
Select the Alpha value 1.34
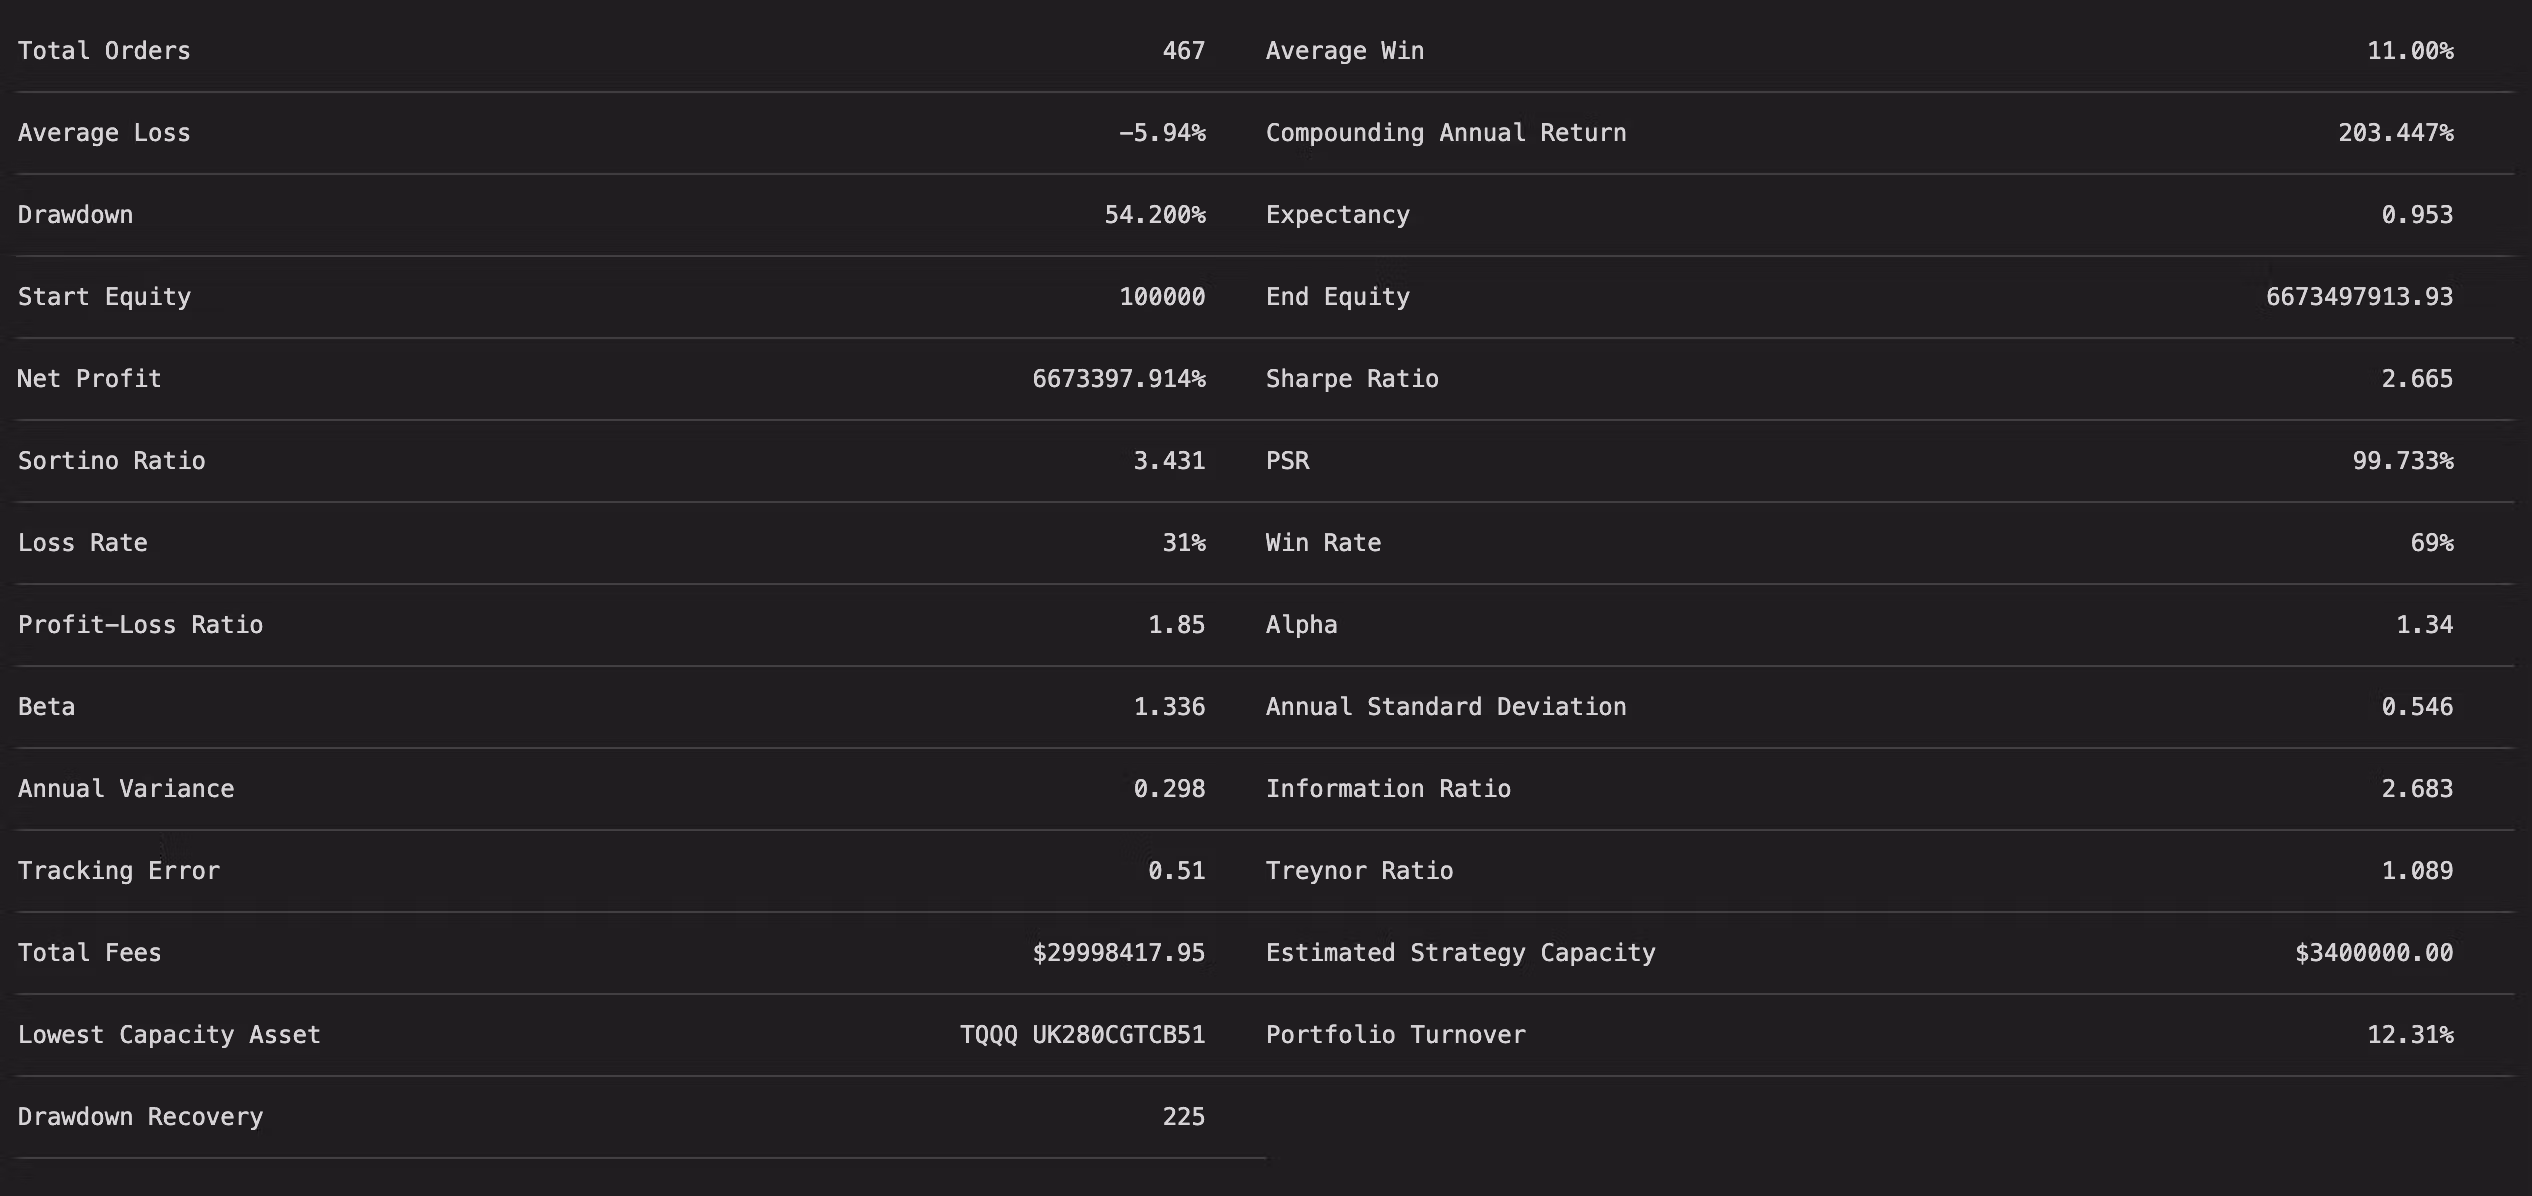click(x=2425, y=625)
